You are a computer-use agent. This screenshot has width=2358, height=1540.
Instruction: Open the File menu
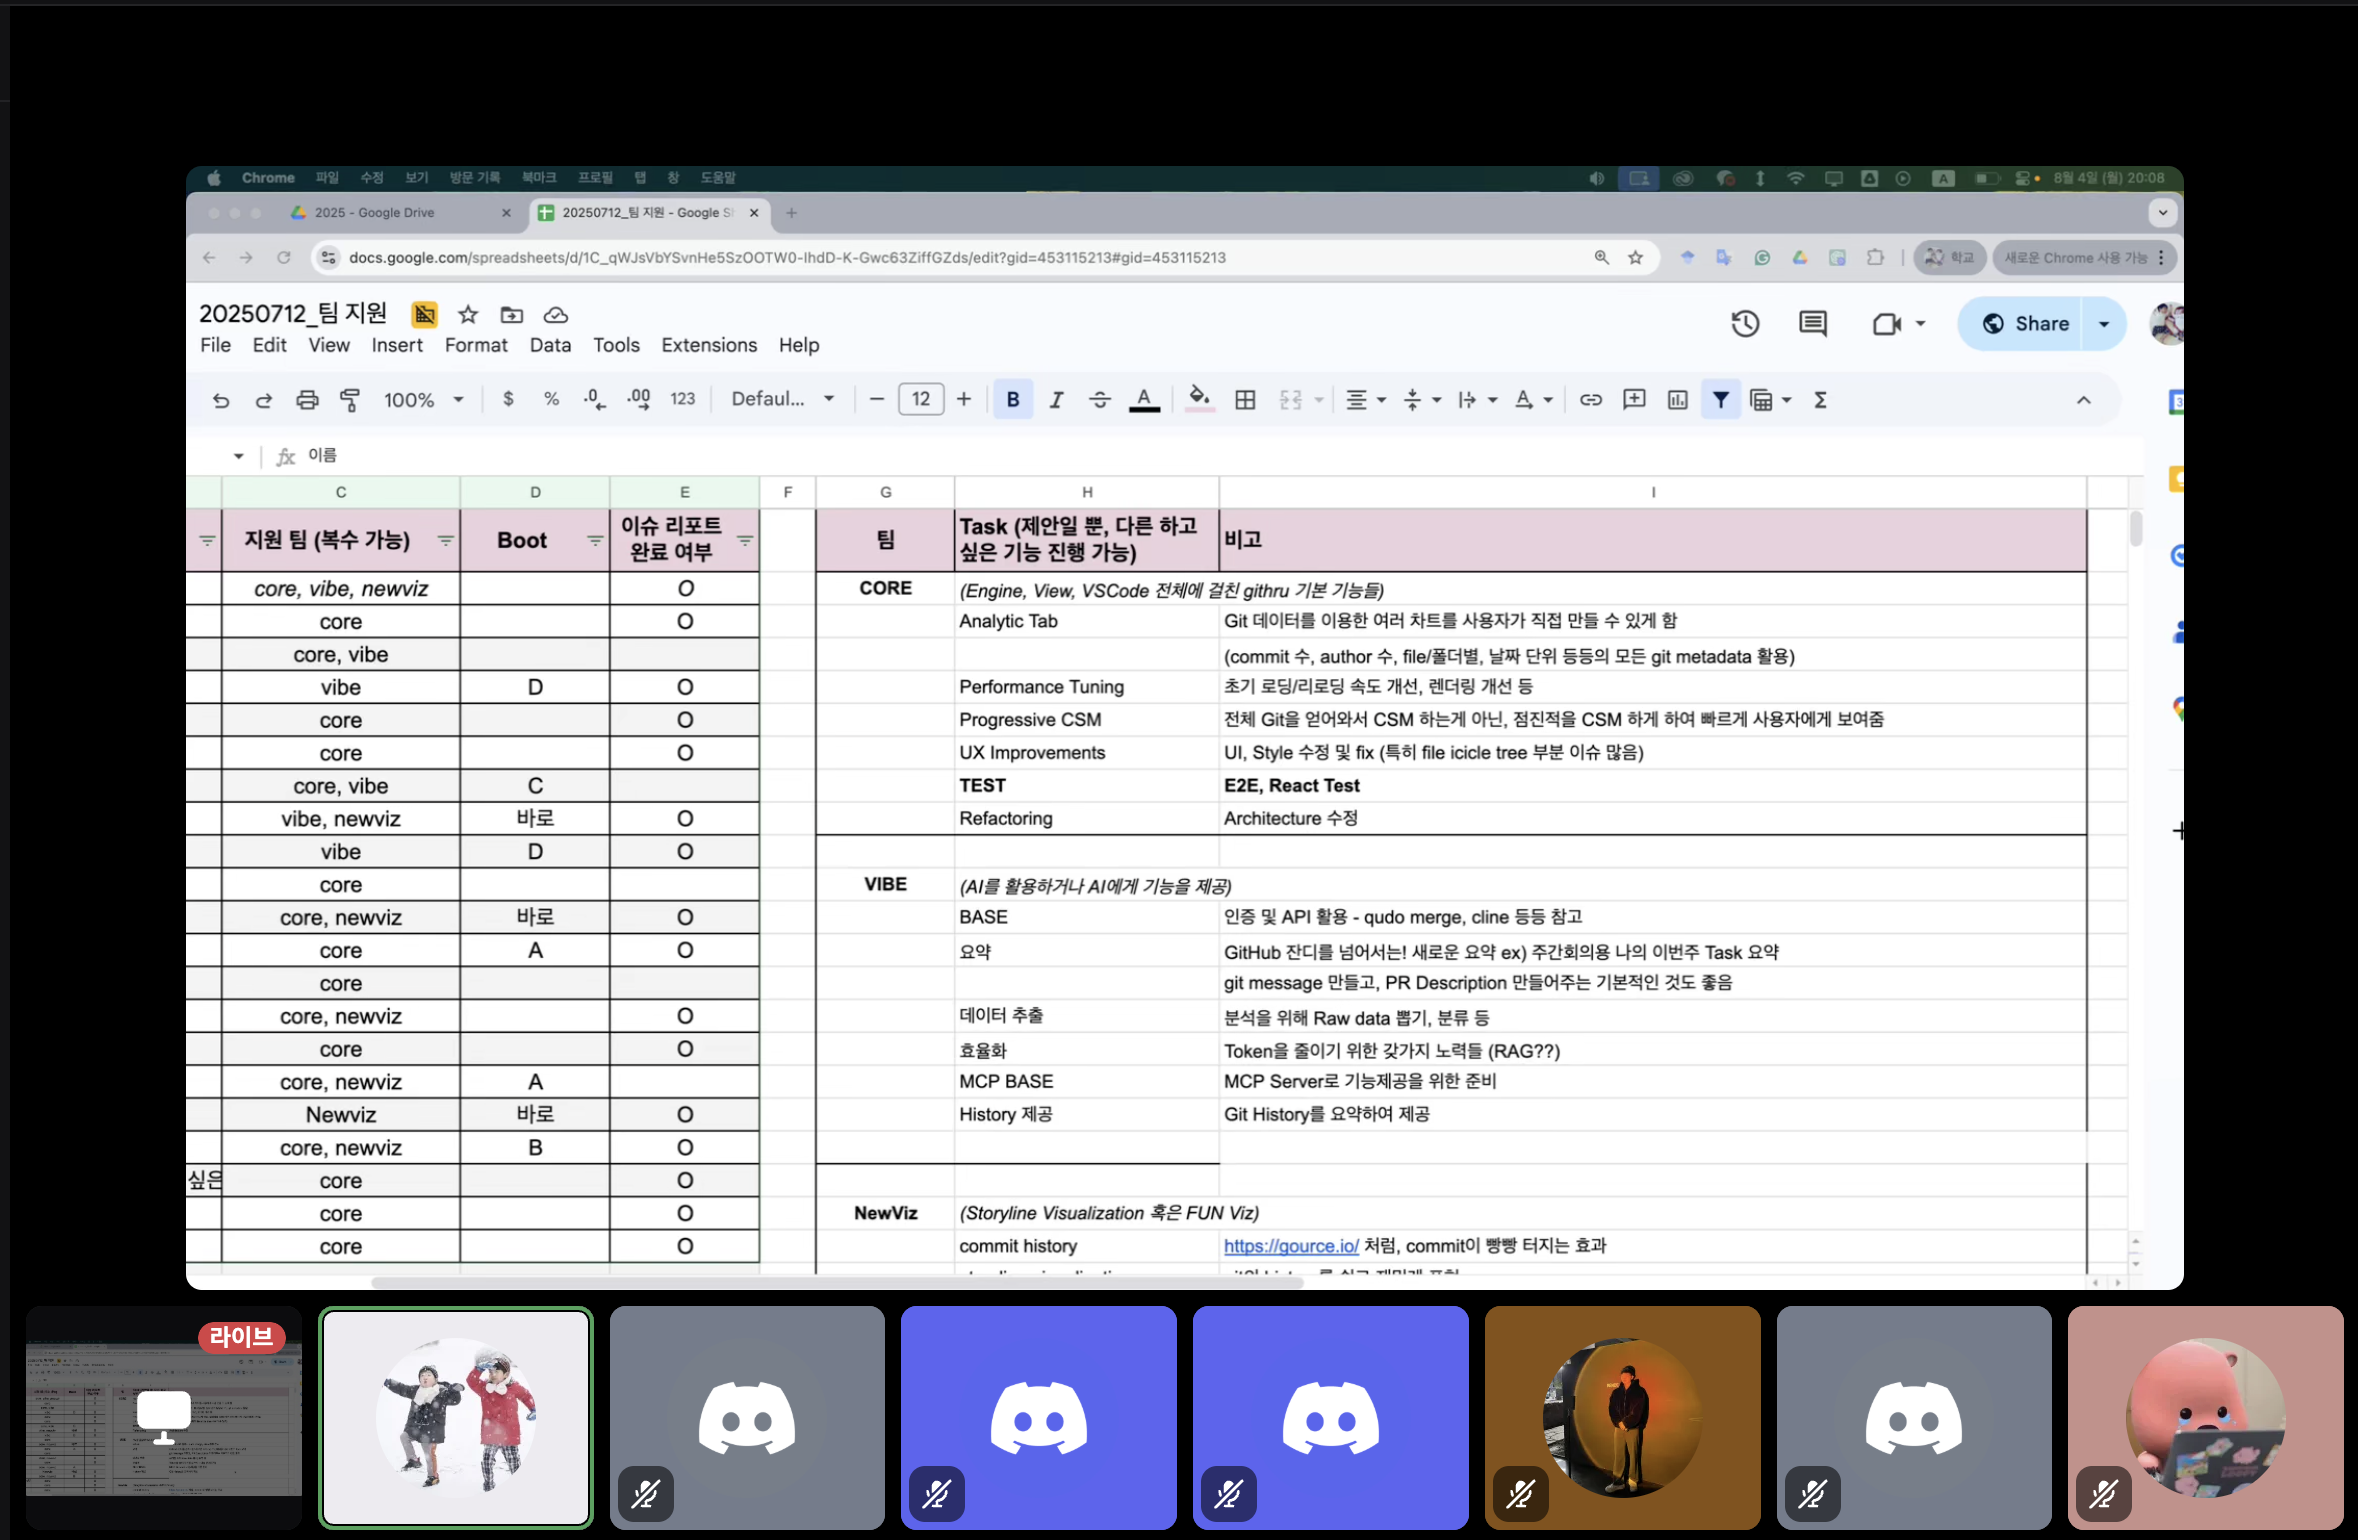click(215, 345)
